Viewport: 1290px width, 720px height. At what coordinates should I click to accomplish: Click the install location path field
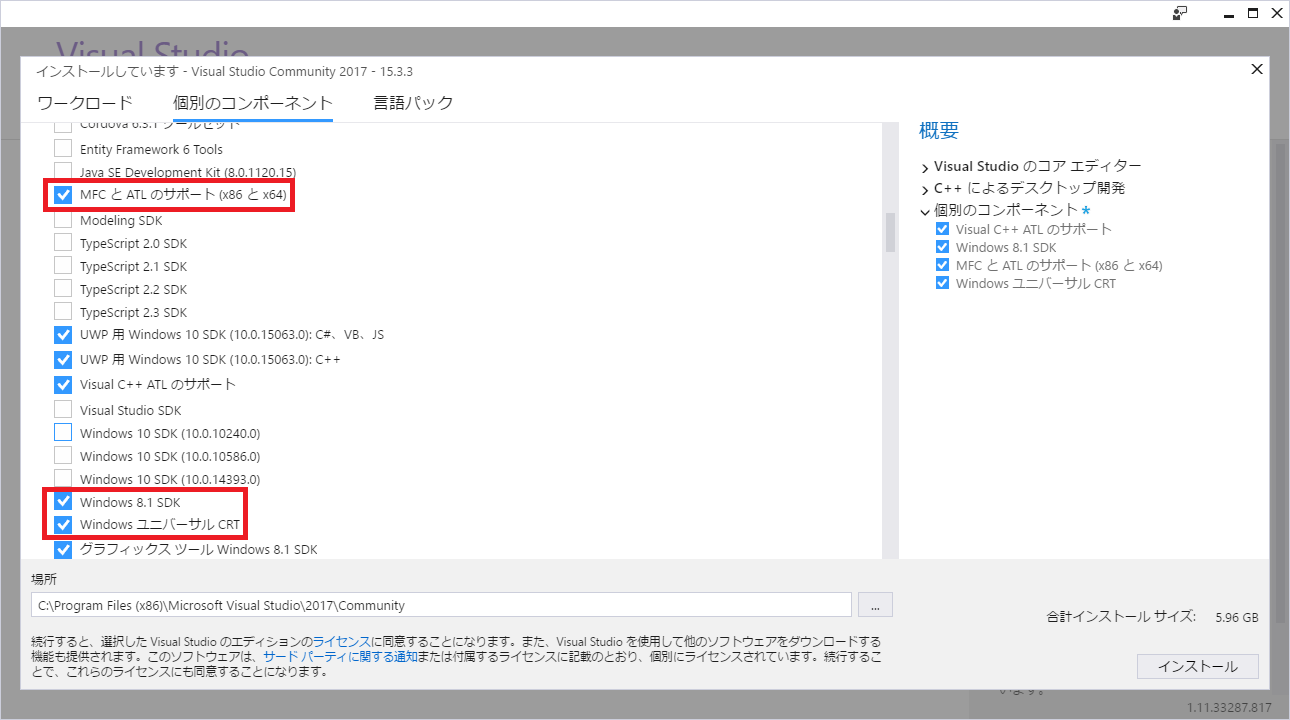pos(441,605)
